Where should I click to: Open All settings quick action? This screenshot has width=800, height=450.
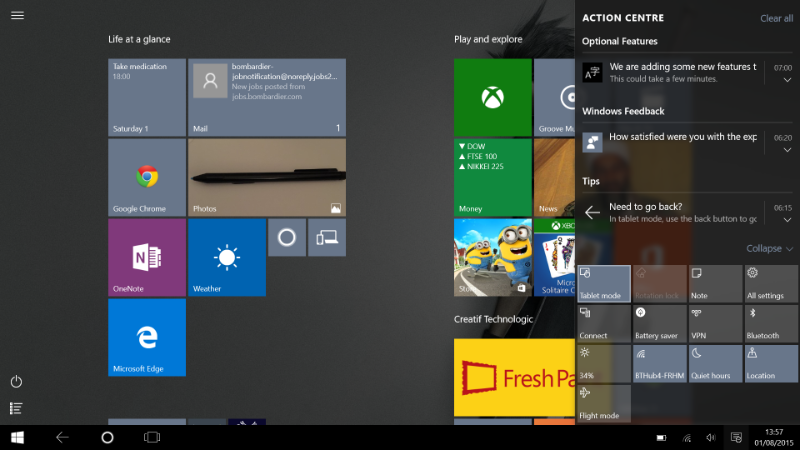pos(771,284)
